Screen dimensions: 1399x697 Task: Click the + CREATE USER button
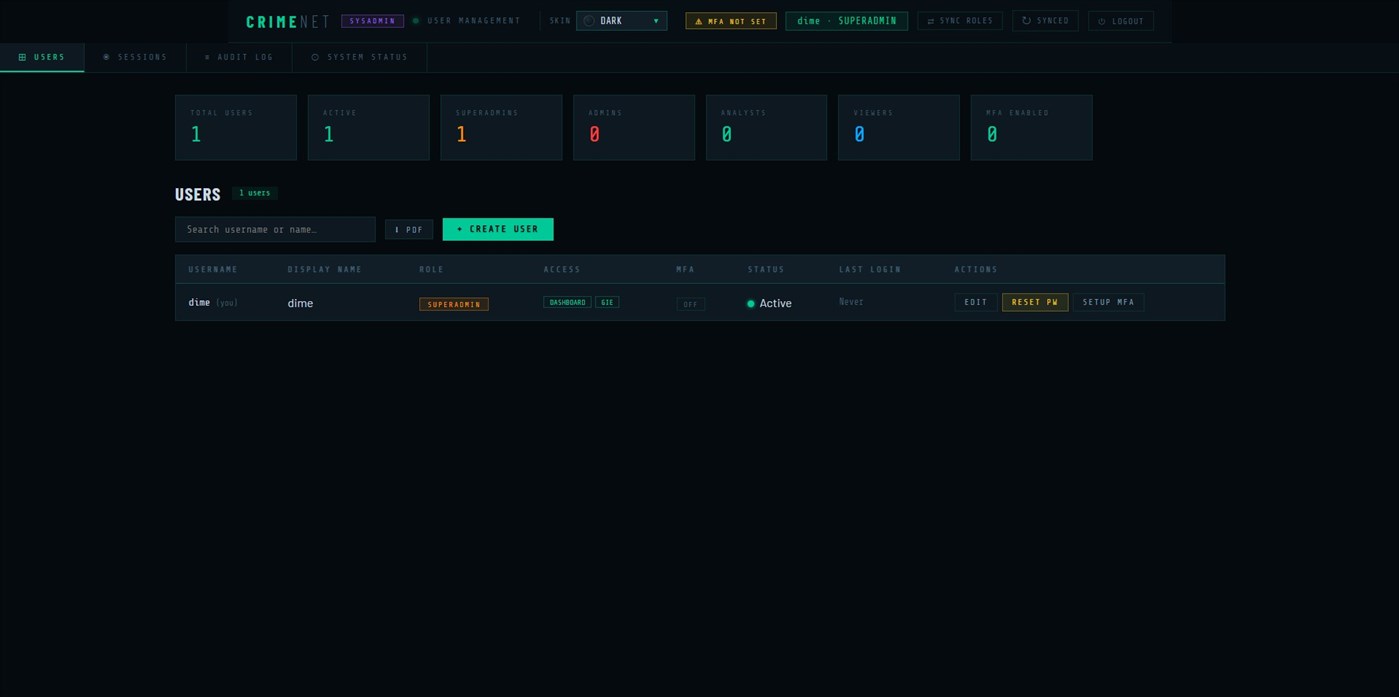(498, 229)
